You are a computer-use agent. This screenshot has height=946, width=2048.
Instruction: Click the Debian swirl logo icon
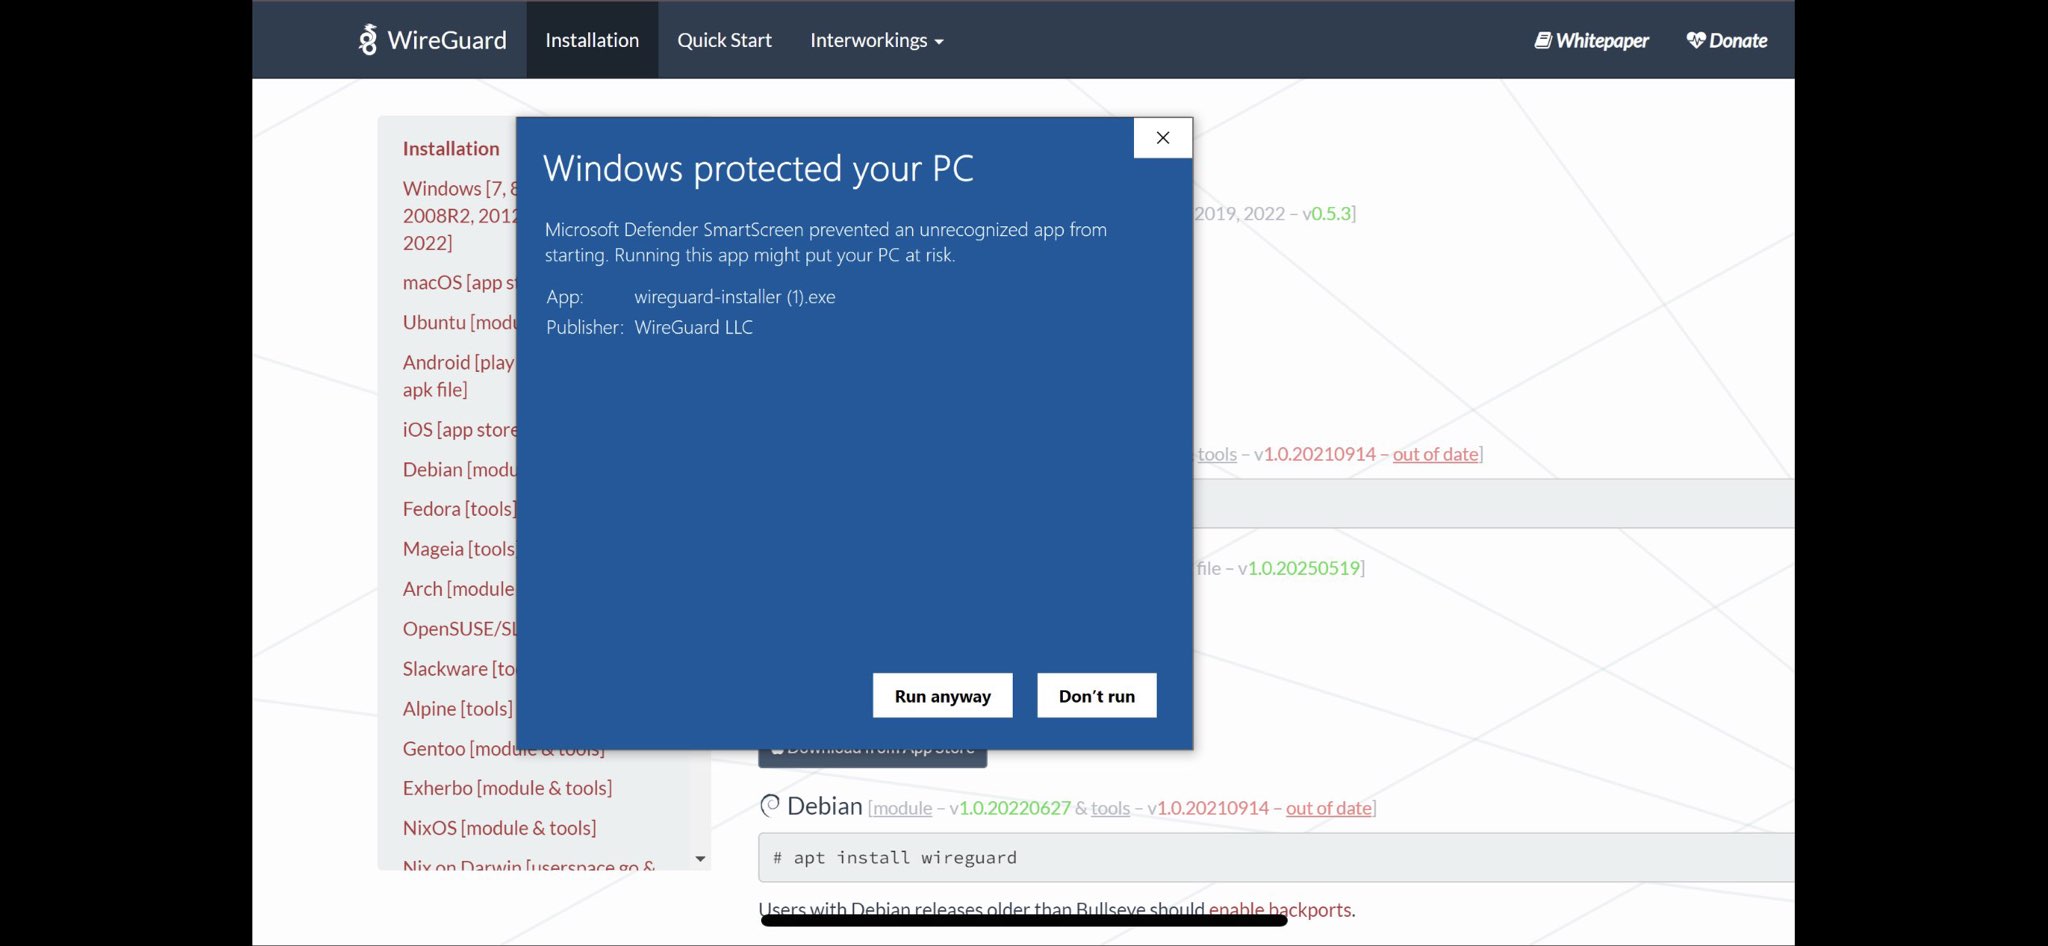[770, 805]
